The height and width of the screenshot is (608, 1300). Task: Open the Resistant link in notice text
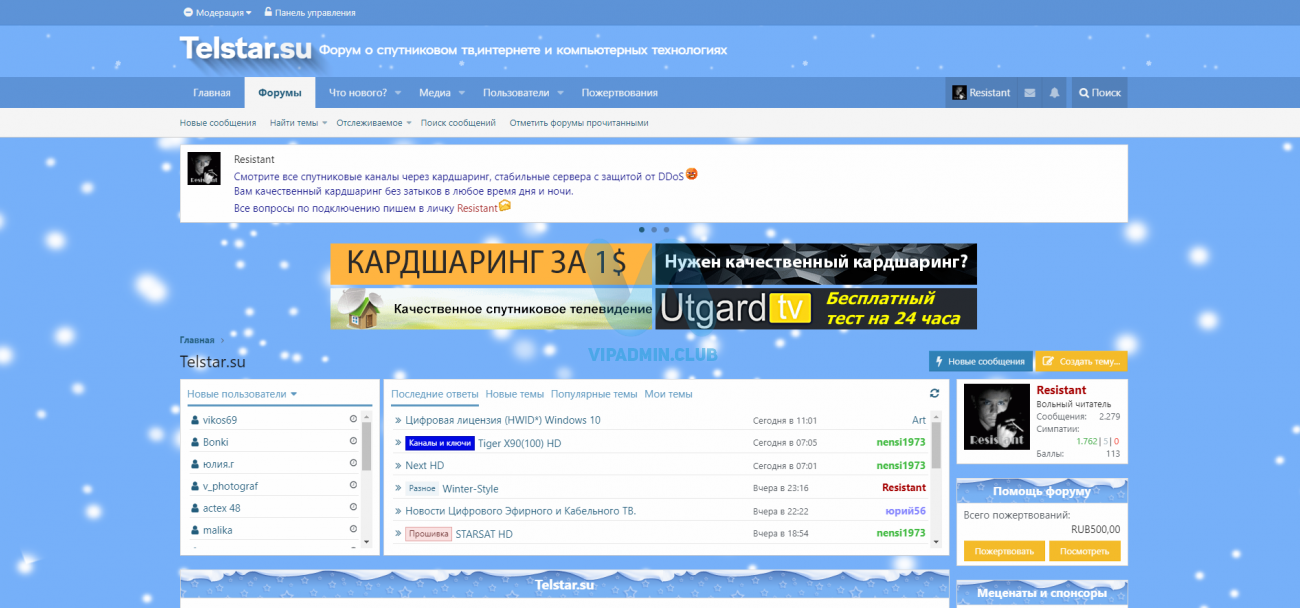477,208
